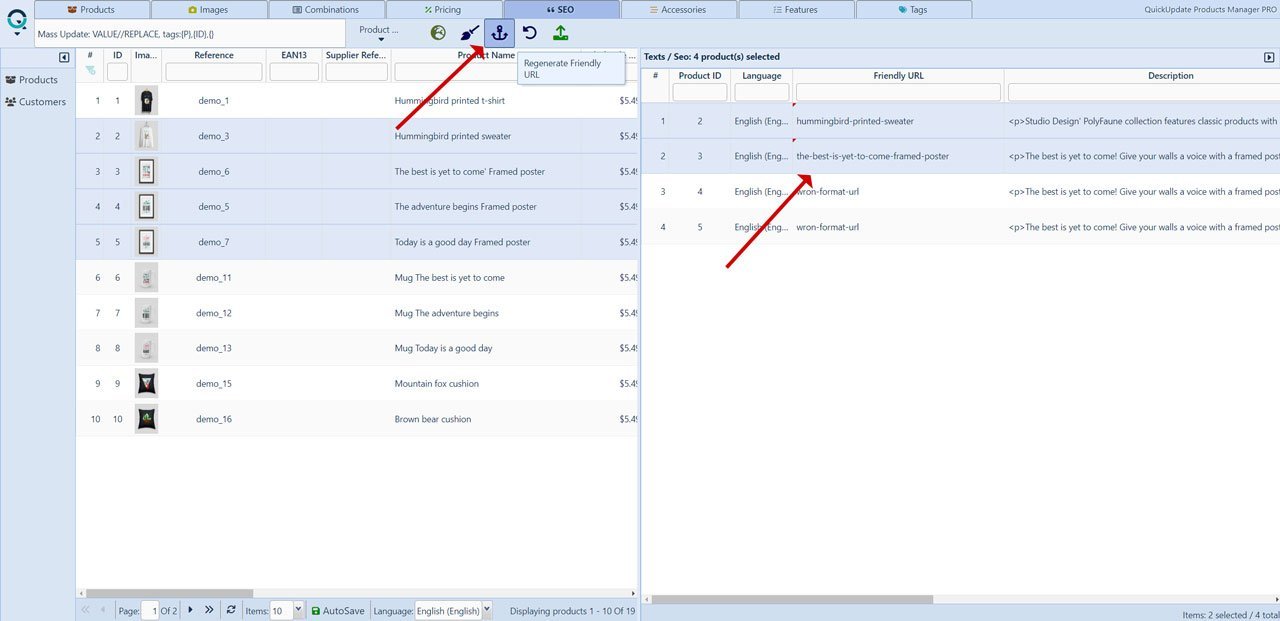
Task: Select the Mug Today is a good day row
Action: pos(357,348)
